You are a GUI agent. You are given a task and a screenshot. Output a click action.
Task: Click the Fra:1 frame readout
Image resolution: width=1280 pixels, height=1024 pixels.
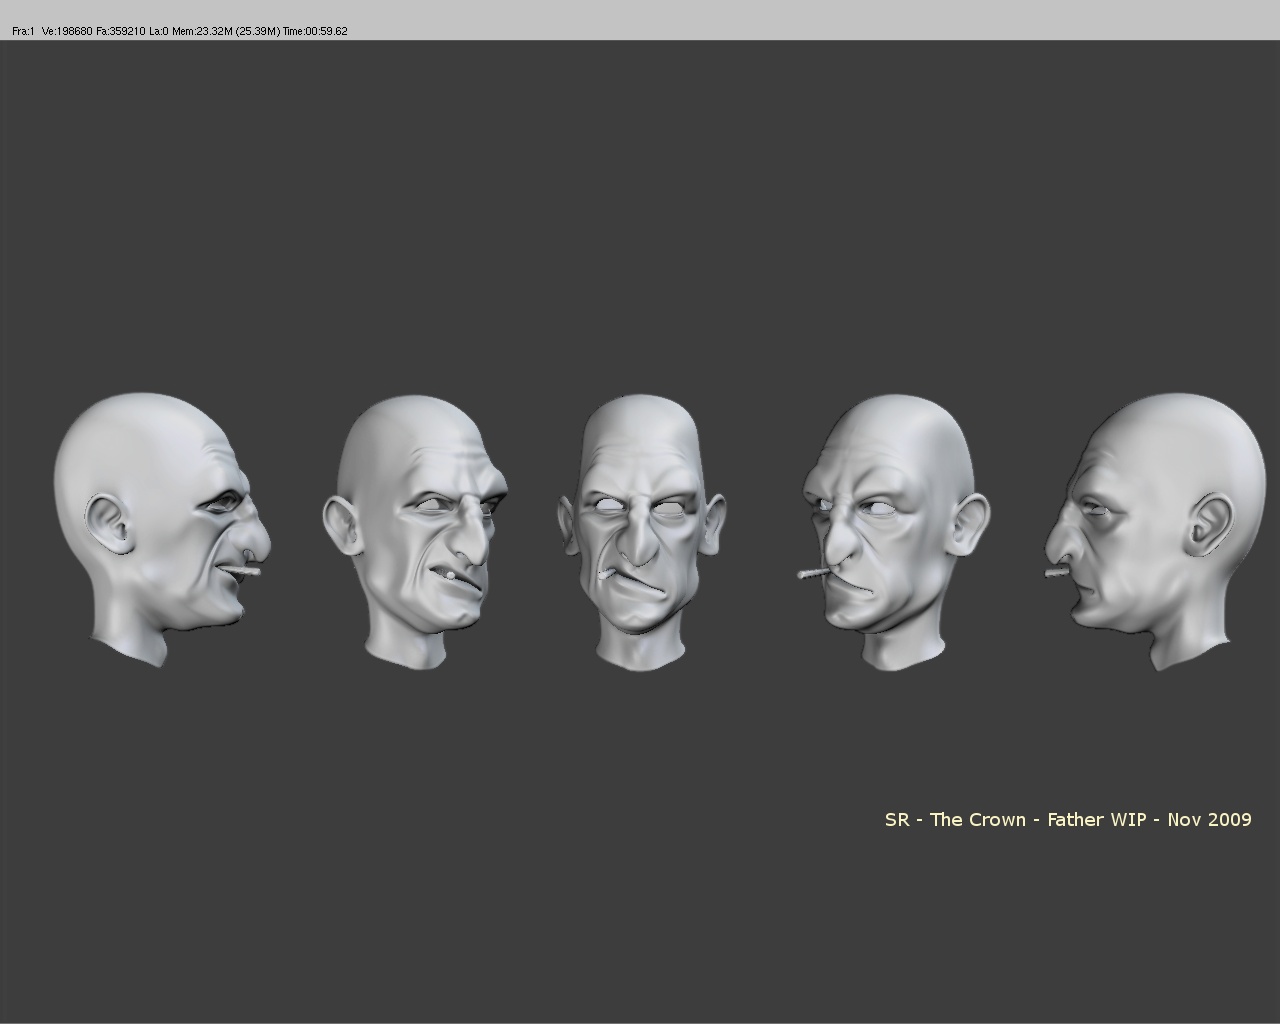pos(23,31)
